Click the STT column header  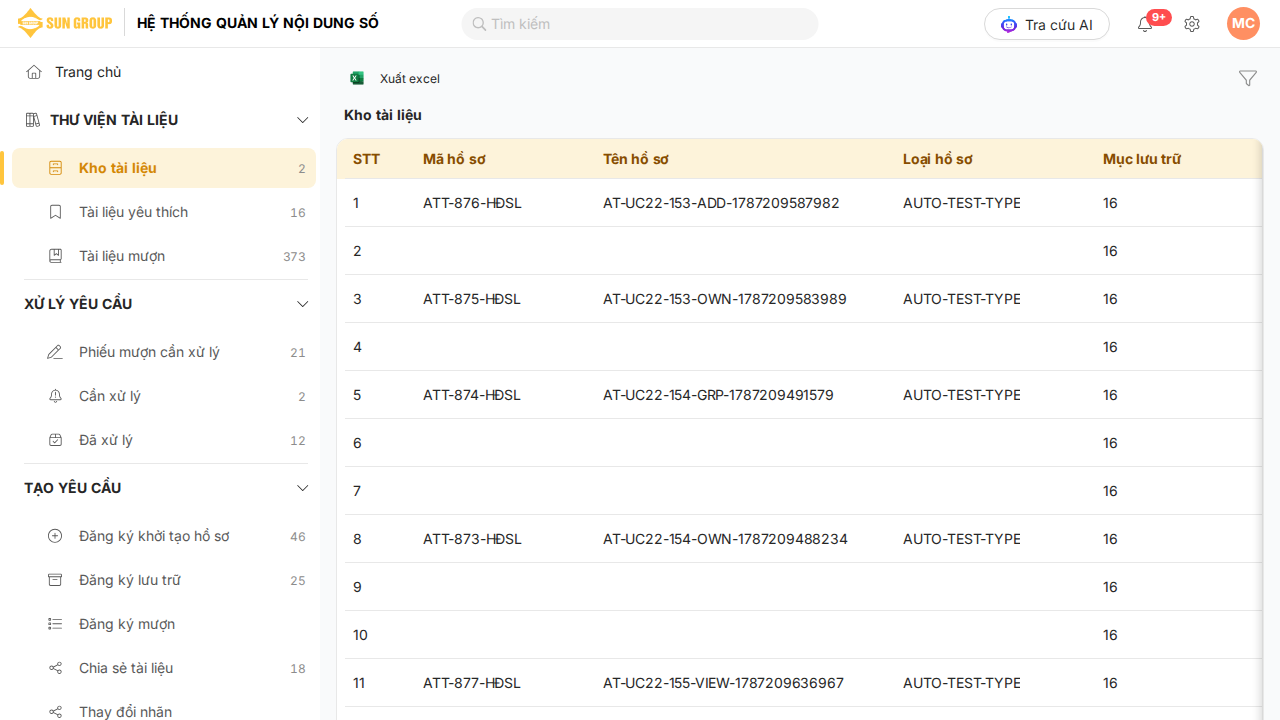pos(367,159)
